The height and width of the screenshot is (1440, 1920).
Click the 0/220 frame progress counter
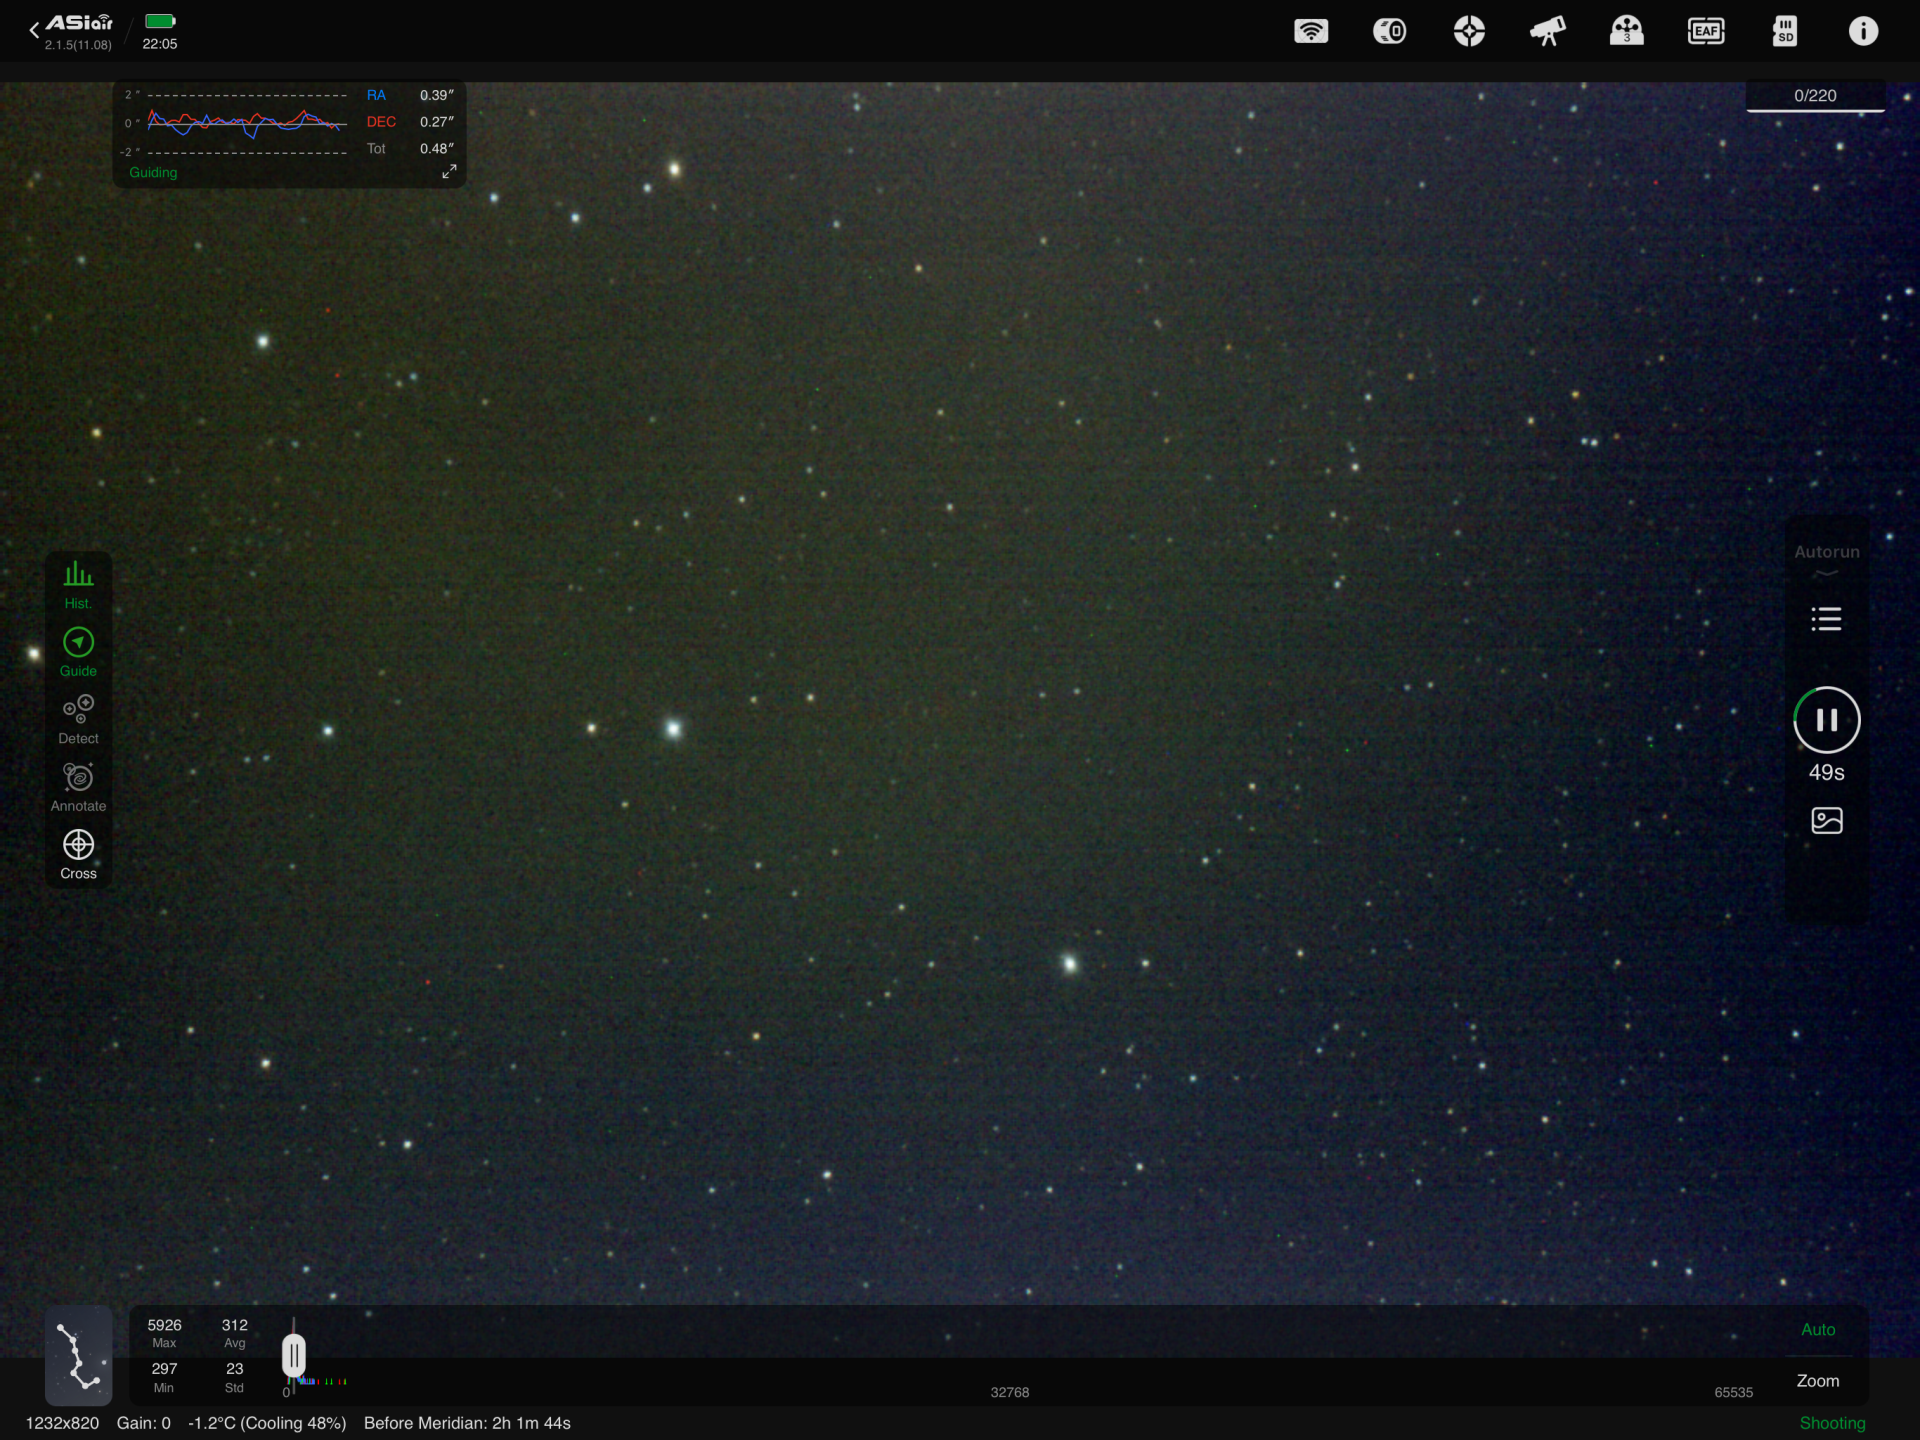pos(1815,96)
